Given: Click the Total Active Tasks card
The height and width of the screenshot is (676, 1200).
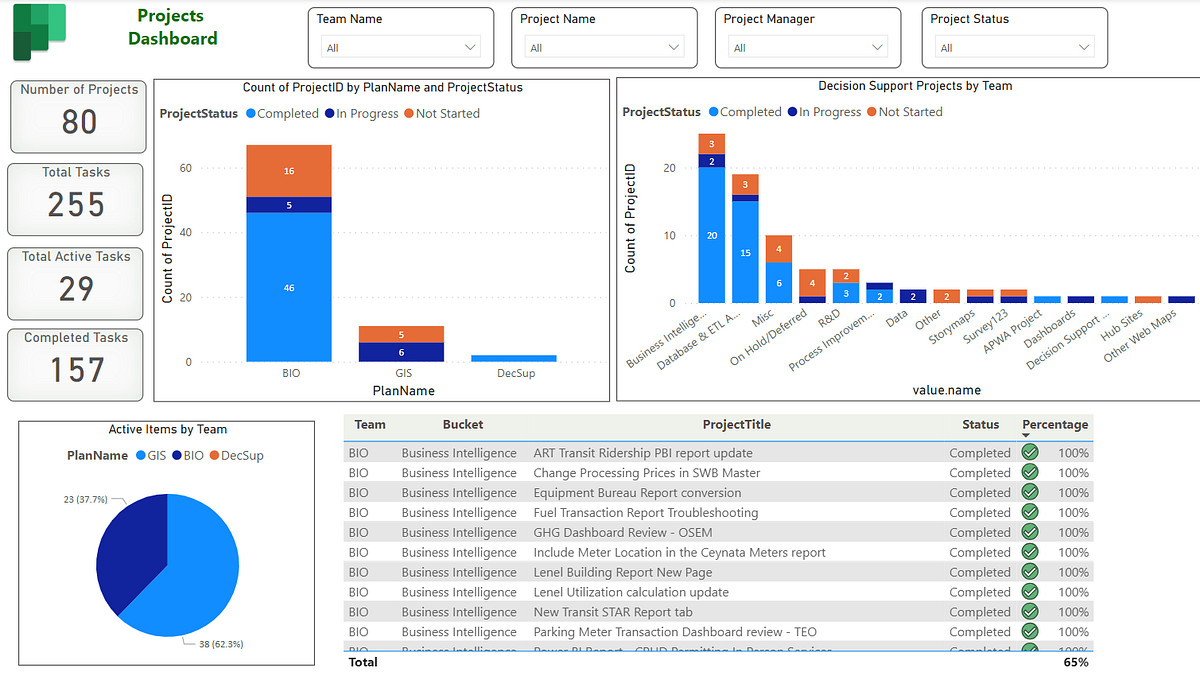Looking at the screenshot, I should (x=77, y=284).
